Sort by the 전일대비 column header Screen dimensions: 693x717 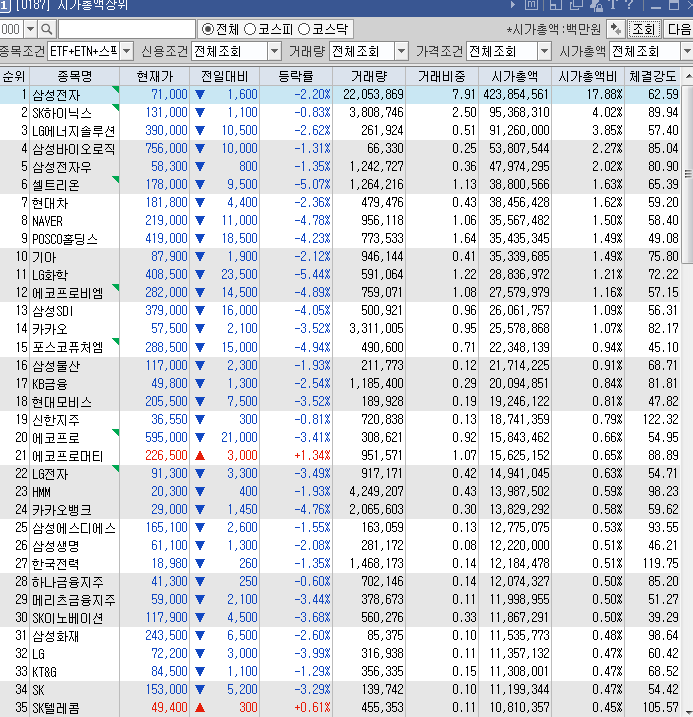click(224, 76)
